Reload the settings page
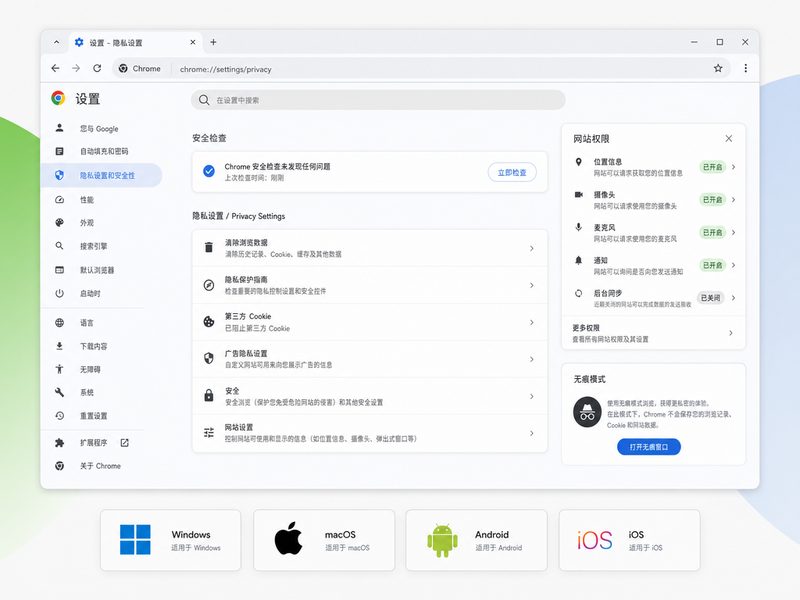 tap(97, 68)
